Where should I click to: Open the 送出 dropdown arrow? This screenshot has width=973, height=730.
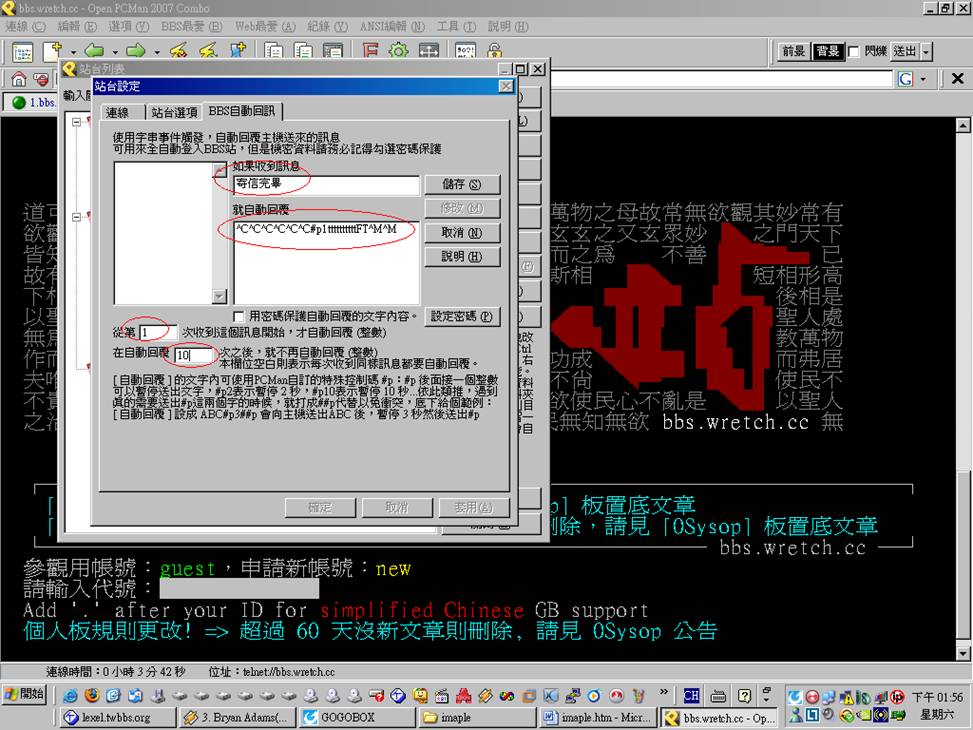pyautogui.click(x=926, y=52)
